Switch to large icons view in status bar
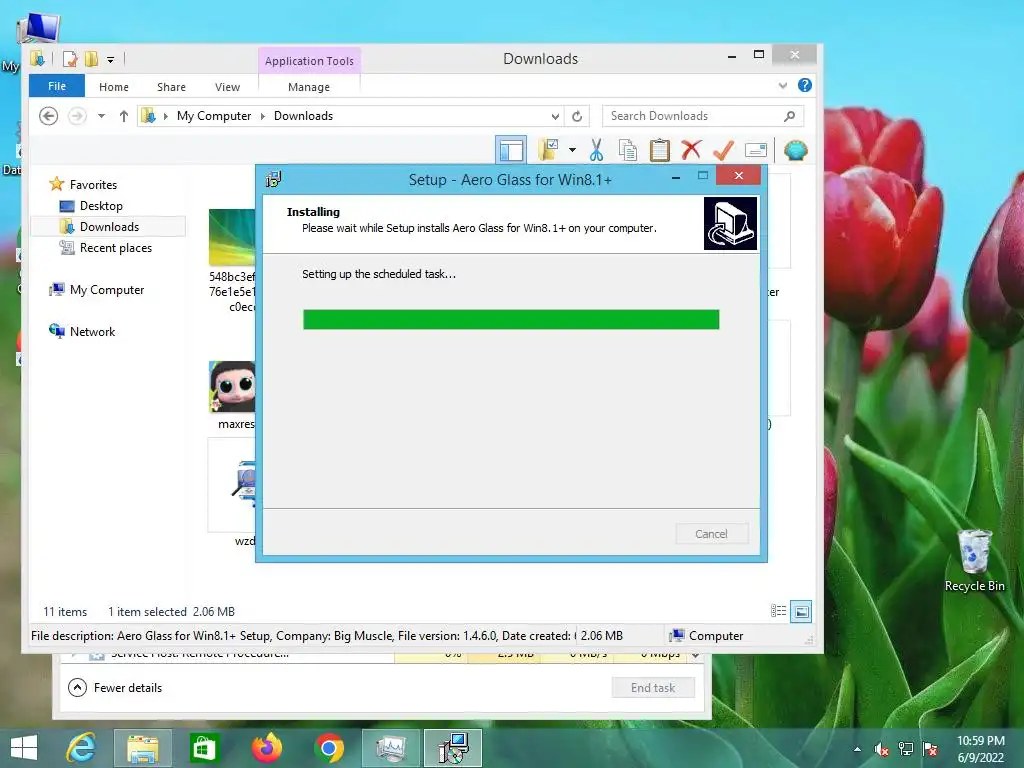The height and width of the screenshot is (768, 1024). (801, 611)
